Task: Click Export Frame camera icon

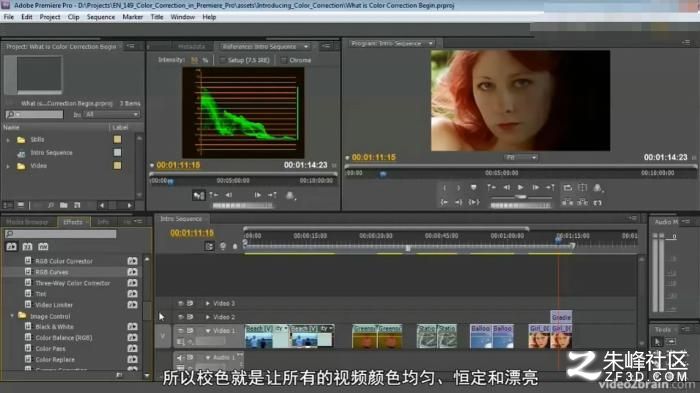Action: click(x=597, y=188)
